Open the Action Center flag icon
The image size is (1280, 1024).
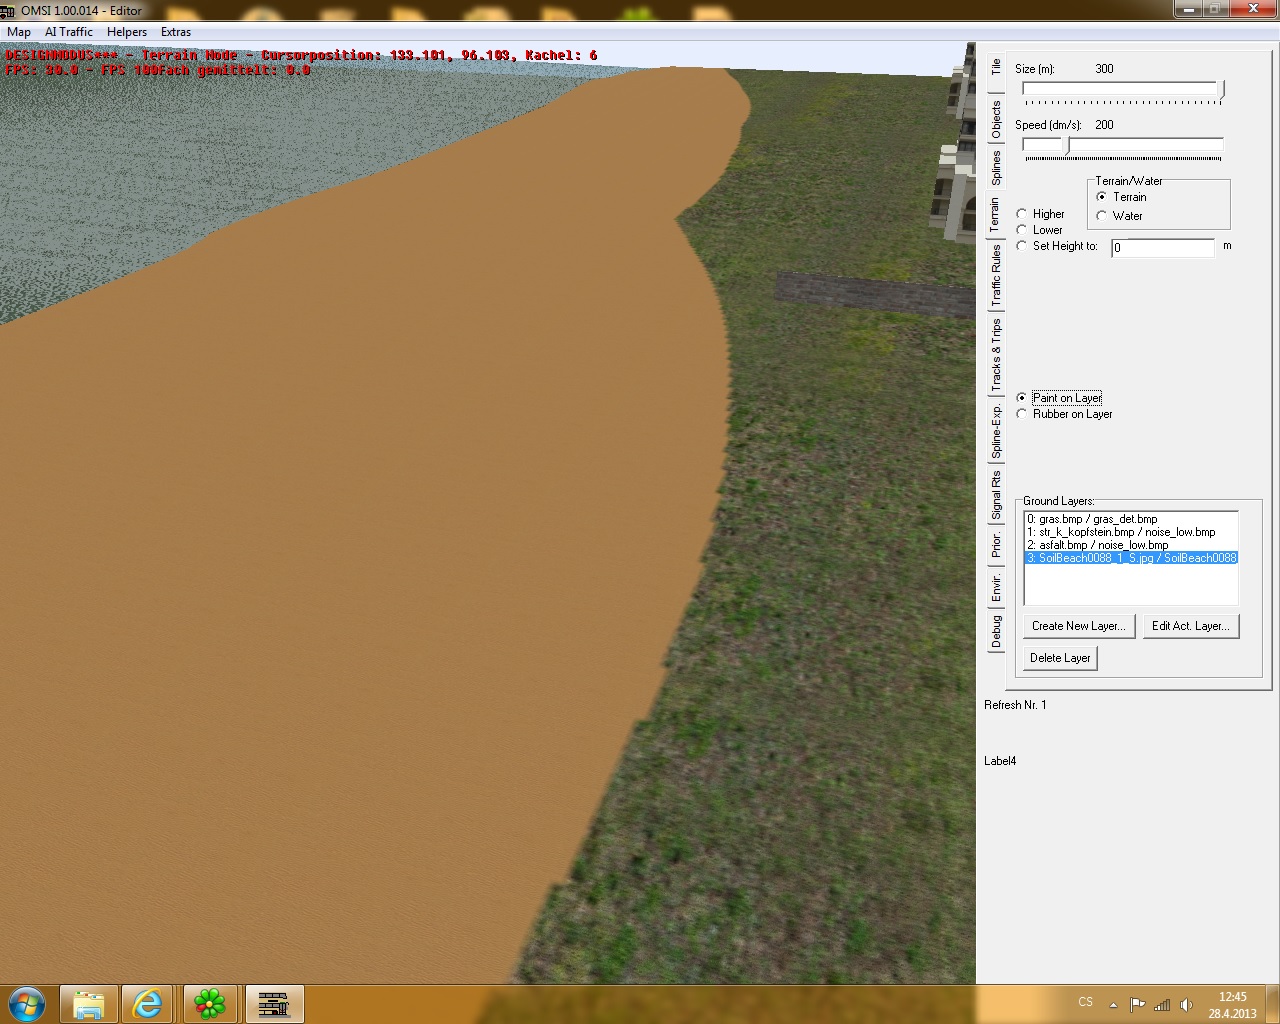pyautogui.click(x=1137, y=1004)
